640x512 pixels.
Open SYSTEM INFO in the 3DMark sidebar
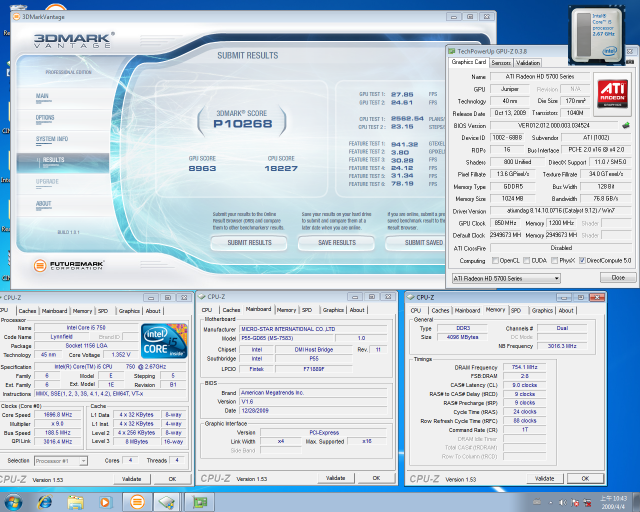[52, 139]
